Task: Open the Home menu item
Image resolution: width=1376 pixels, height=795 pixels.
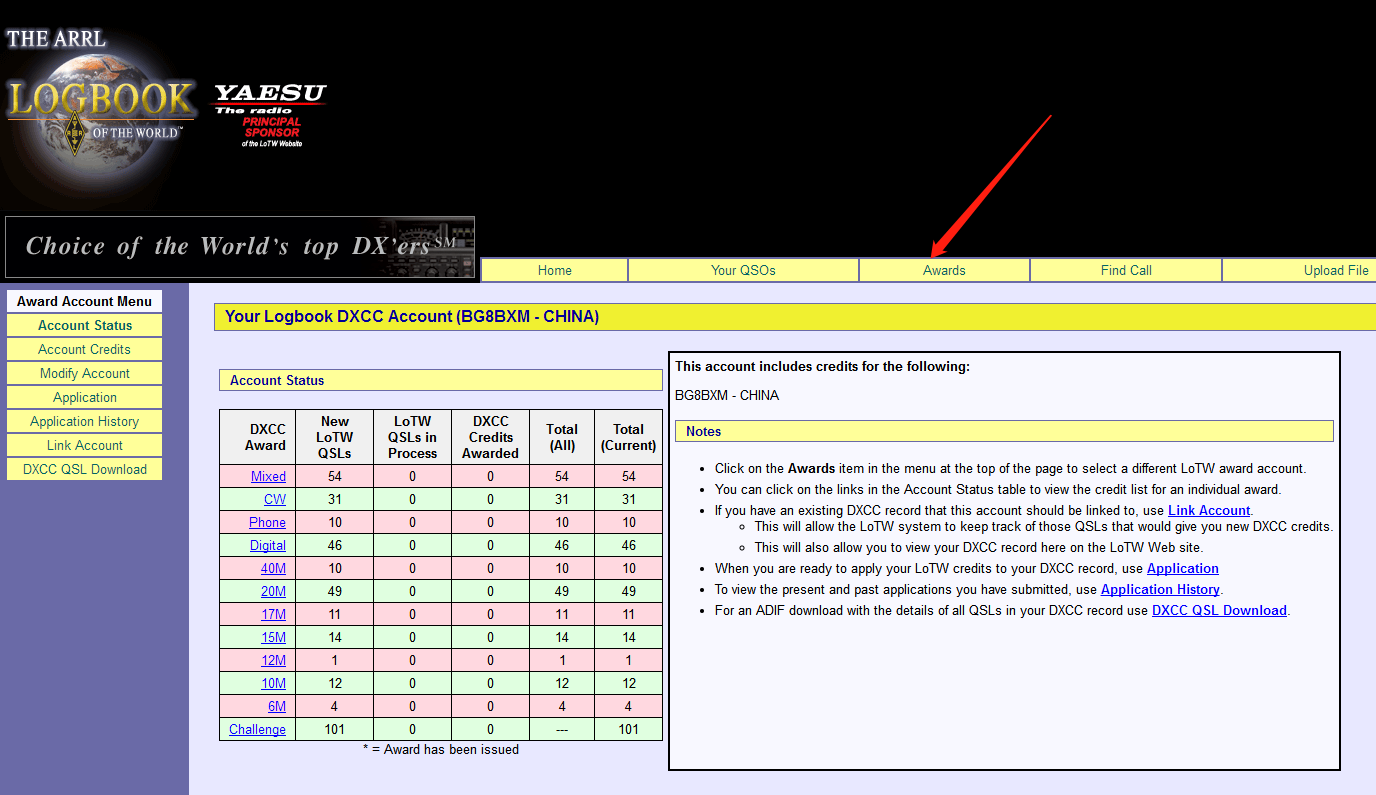Action: (555, 270)
